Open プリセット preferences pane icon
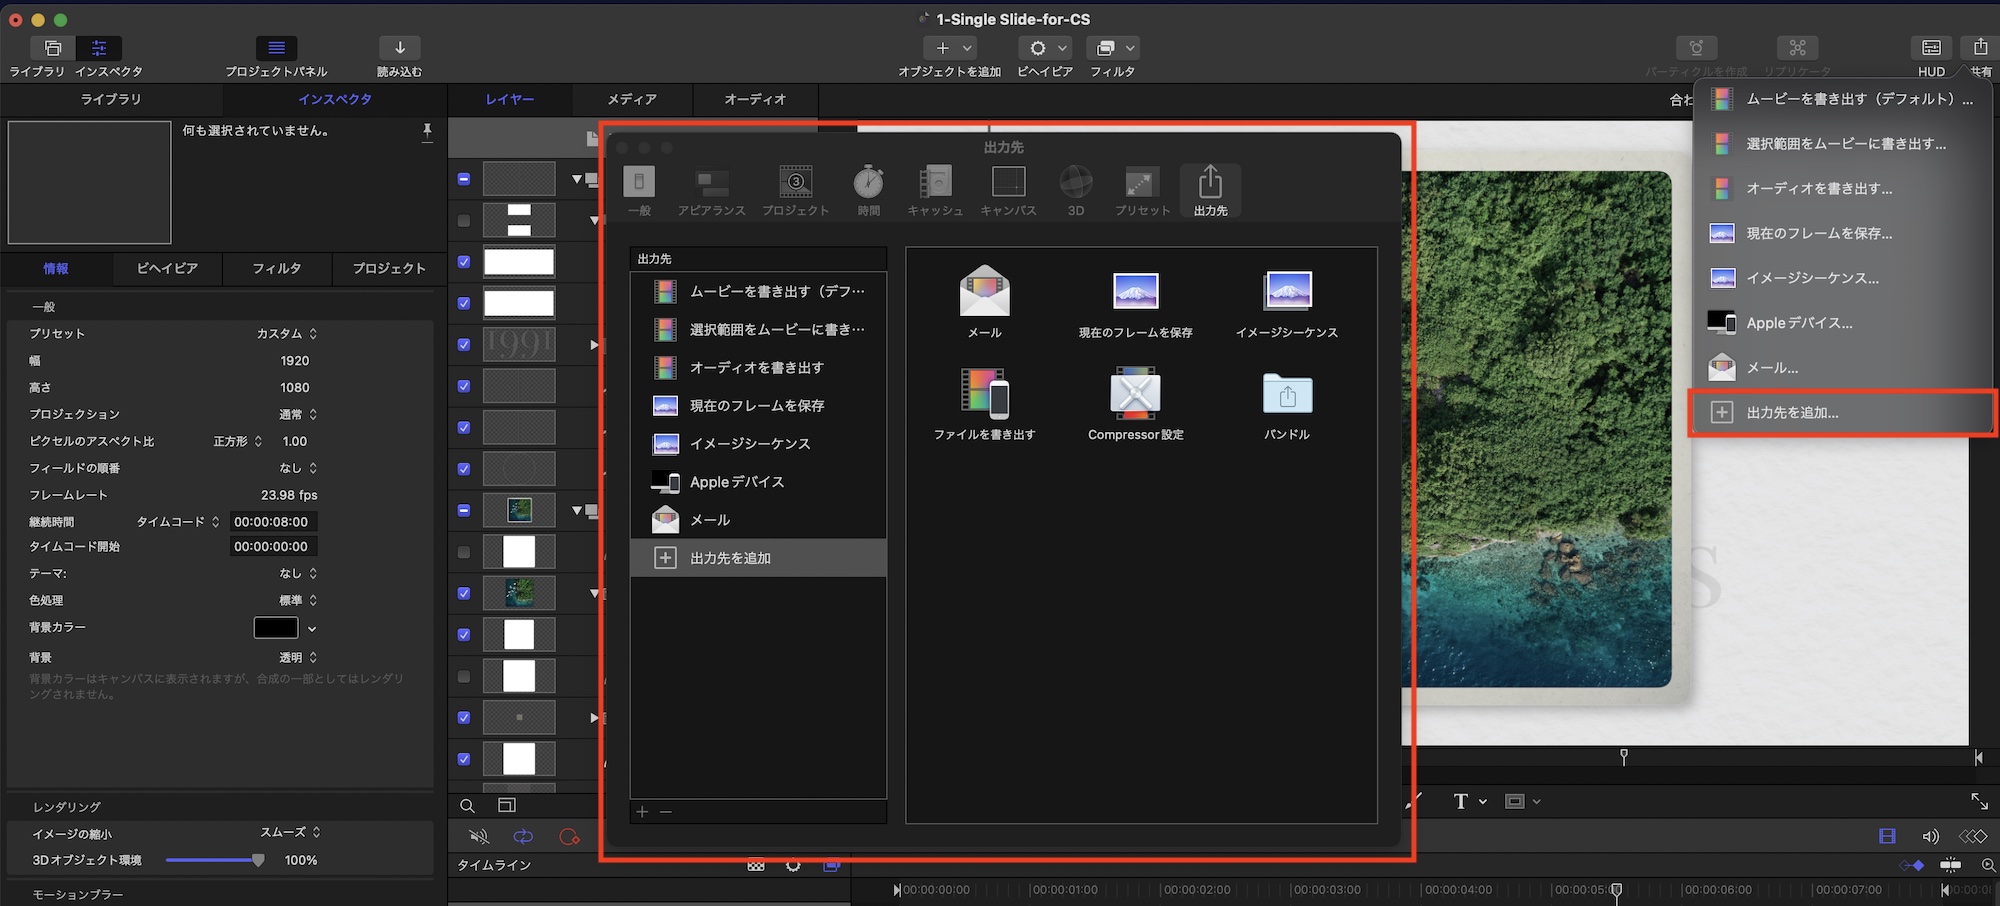 1142,190
